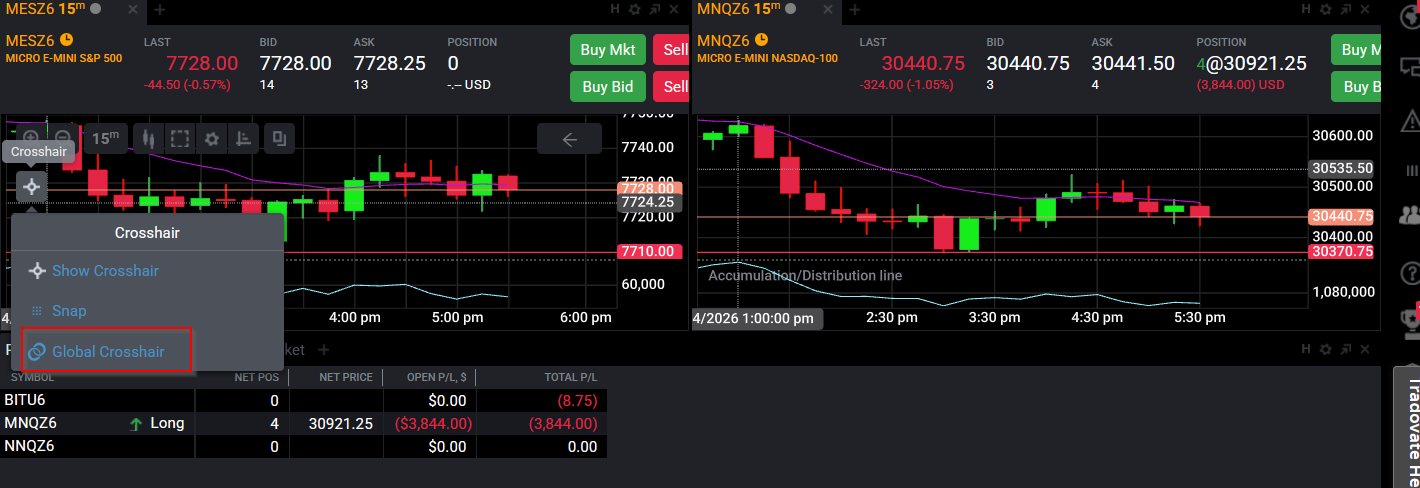Open the 15m interval selector on MESZ6 chart

[105, 138]
